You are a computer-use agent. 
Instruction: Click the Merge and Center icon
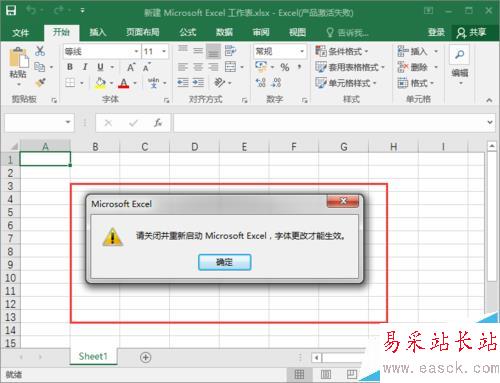click(x=230, y=67)
